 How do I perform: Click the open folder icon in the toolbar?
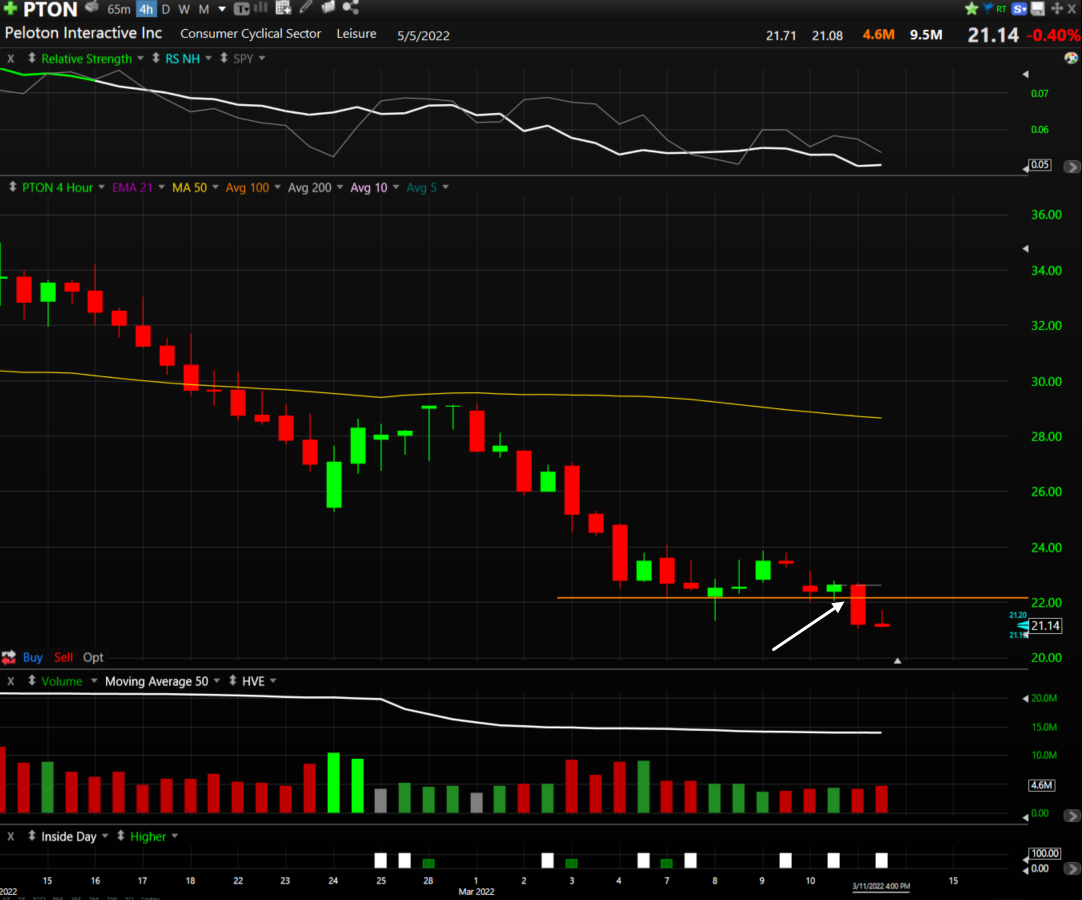[x=328, y=8]
